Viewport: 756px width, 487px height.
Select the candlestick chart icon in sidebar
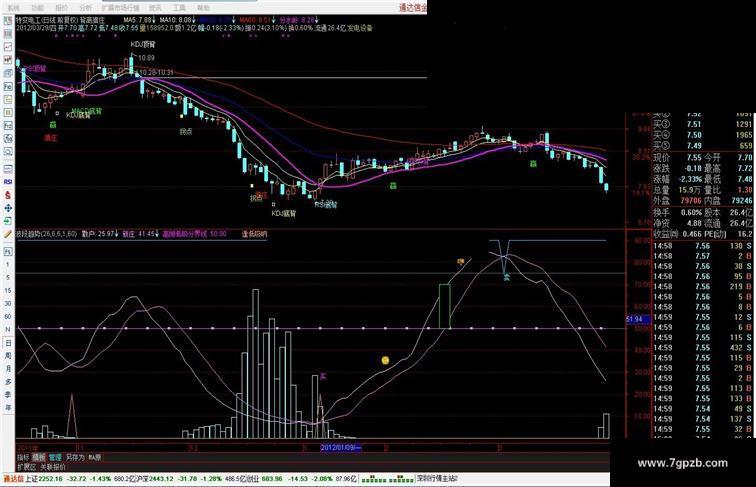[x=8, y=60]
